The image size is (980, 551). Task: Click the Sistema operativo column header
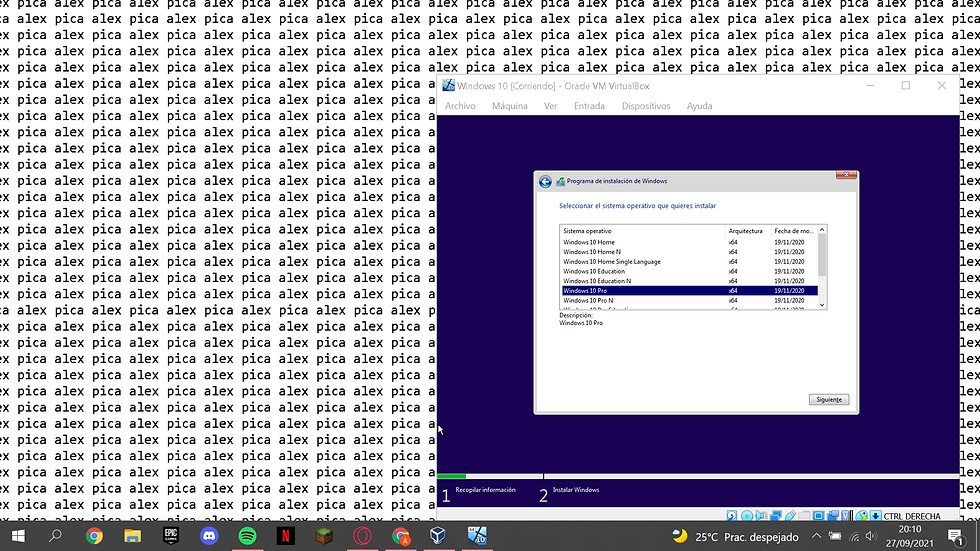642,231
